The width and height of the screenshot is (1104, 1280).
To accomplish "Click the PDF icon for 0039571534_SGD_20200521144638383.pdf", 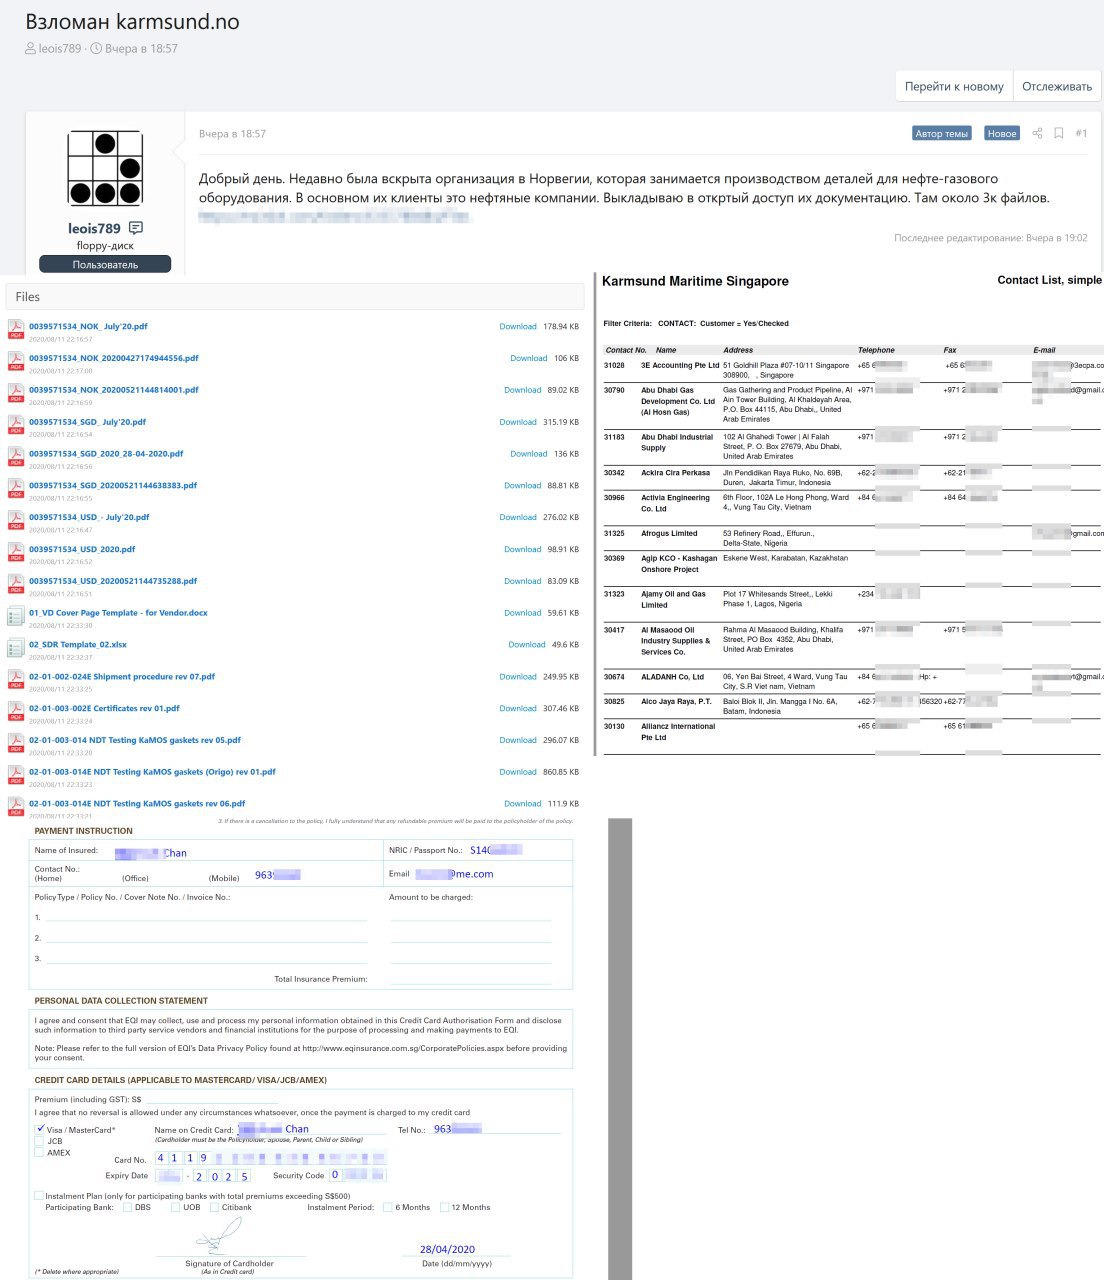I will [x=16, y=489].
